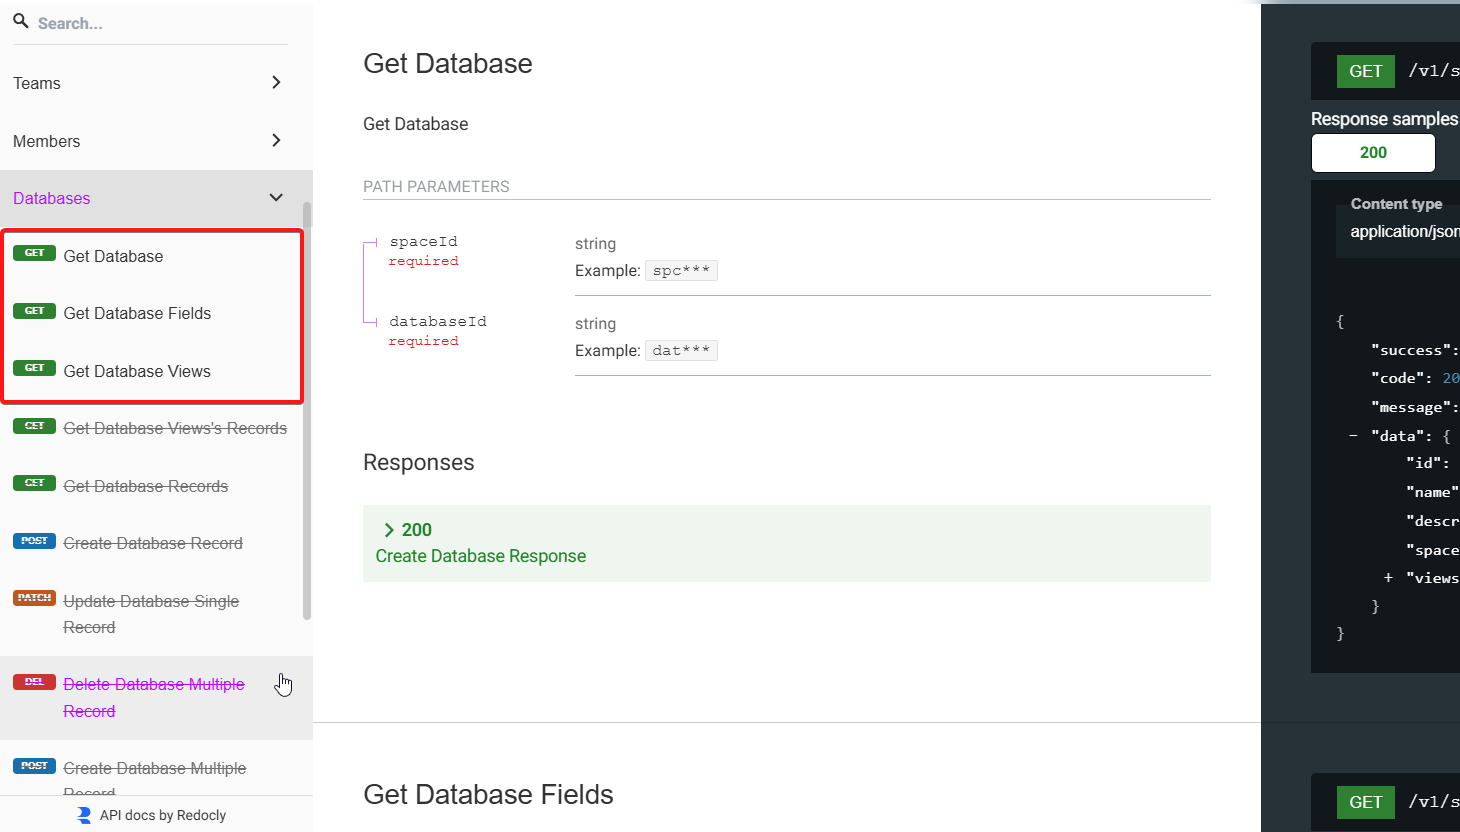Viewport: 1460px width, 832px height.
Task: Click the Search input field
Action: pyautogui.click(x=160, y=23)
